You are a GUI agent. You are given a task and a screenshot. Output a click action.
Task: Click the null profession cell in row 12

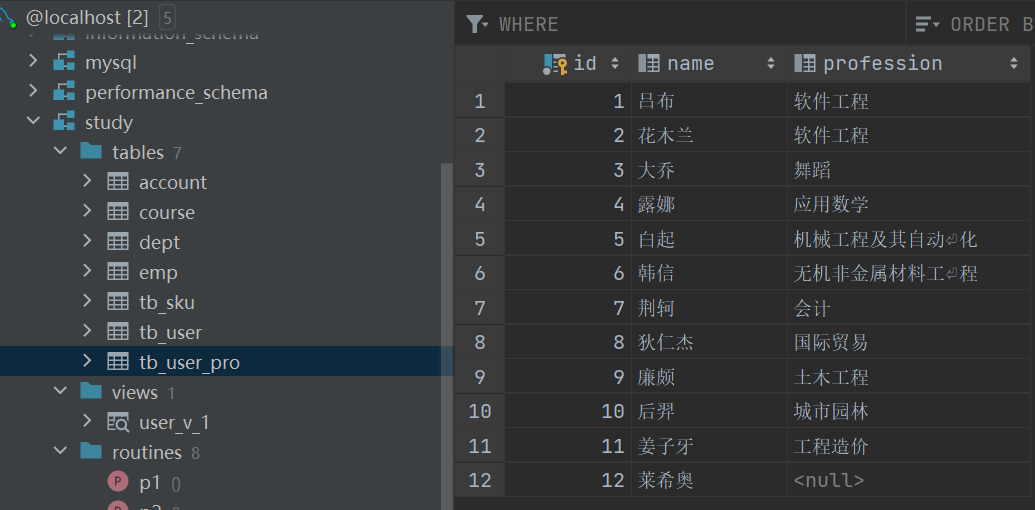(909, 480)
